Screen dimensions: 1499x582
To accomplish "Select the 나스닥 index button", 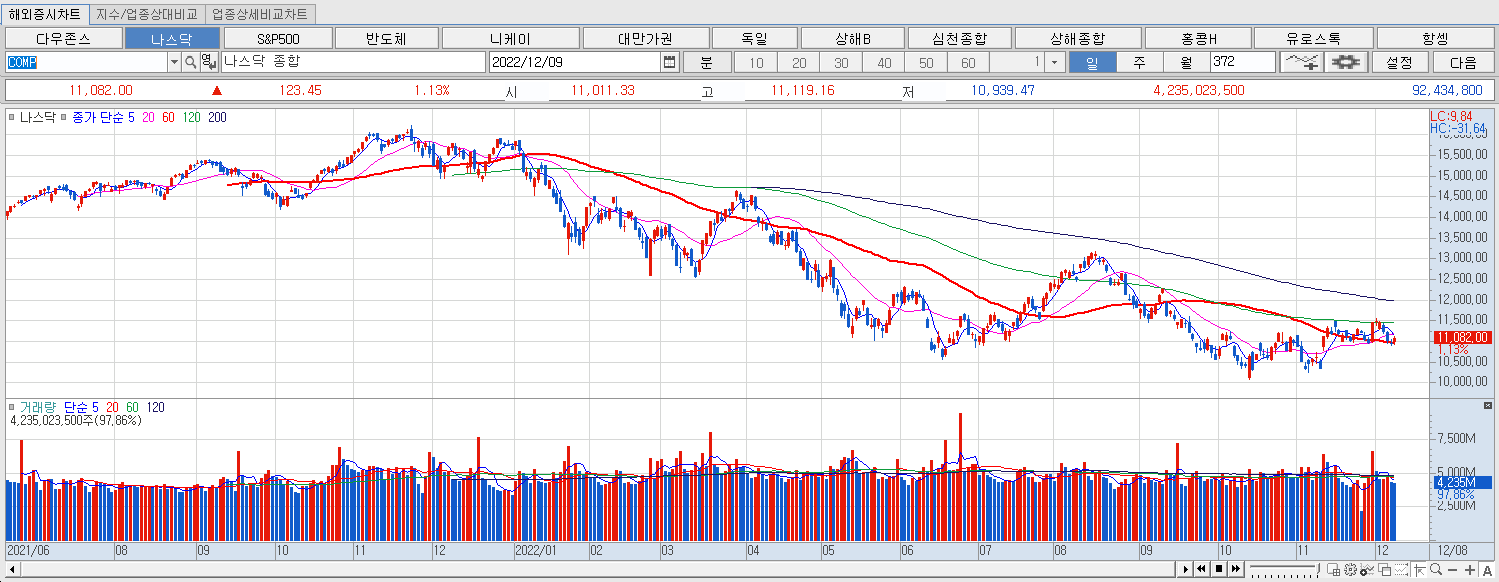I will click(x=171, y=38).
